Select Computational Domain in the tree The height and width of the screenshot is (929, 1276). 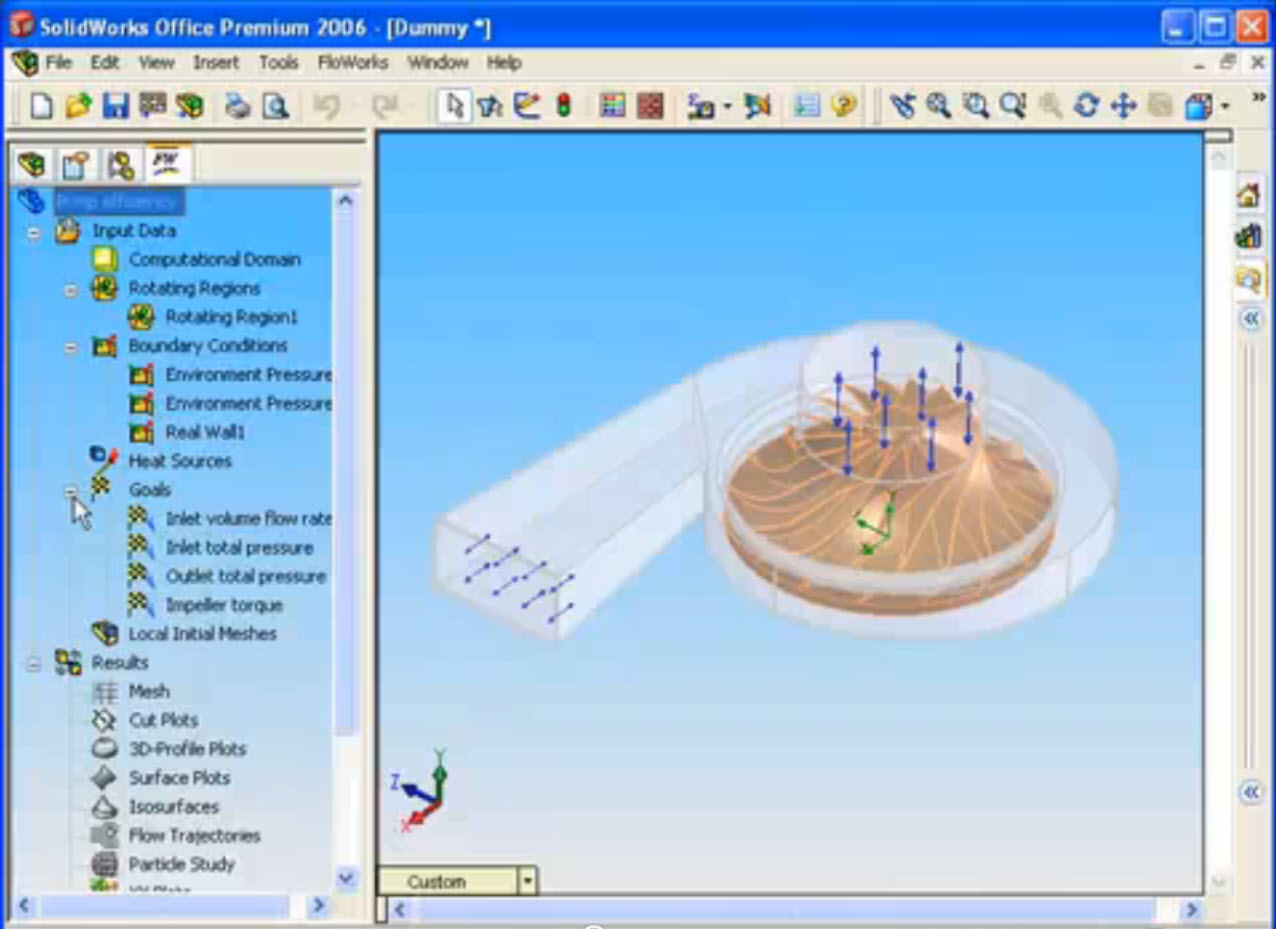pos(214,260)
